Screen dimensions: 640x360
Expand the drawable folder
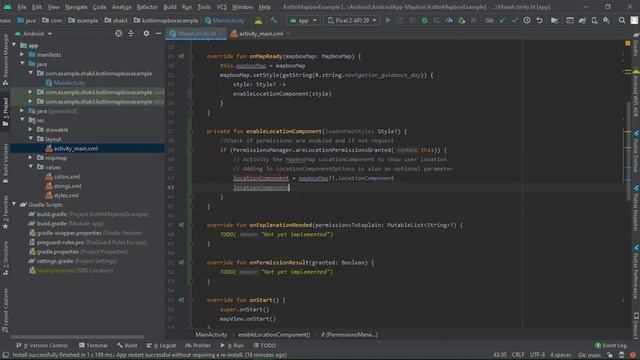(31, 130)
